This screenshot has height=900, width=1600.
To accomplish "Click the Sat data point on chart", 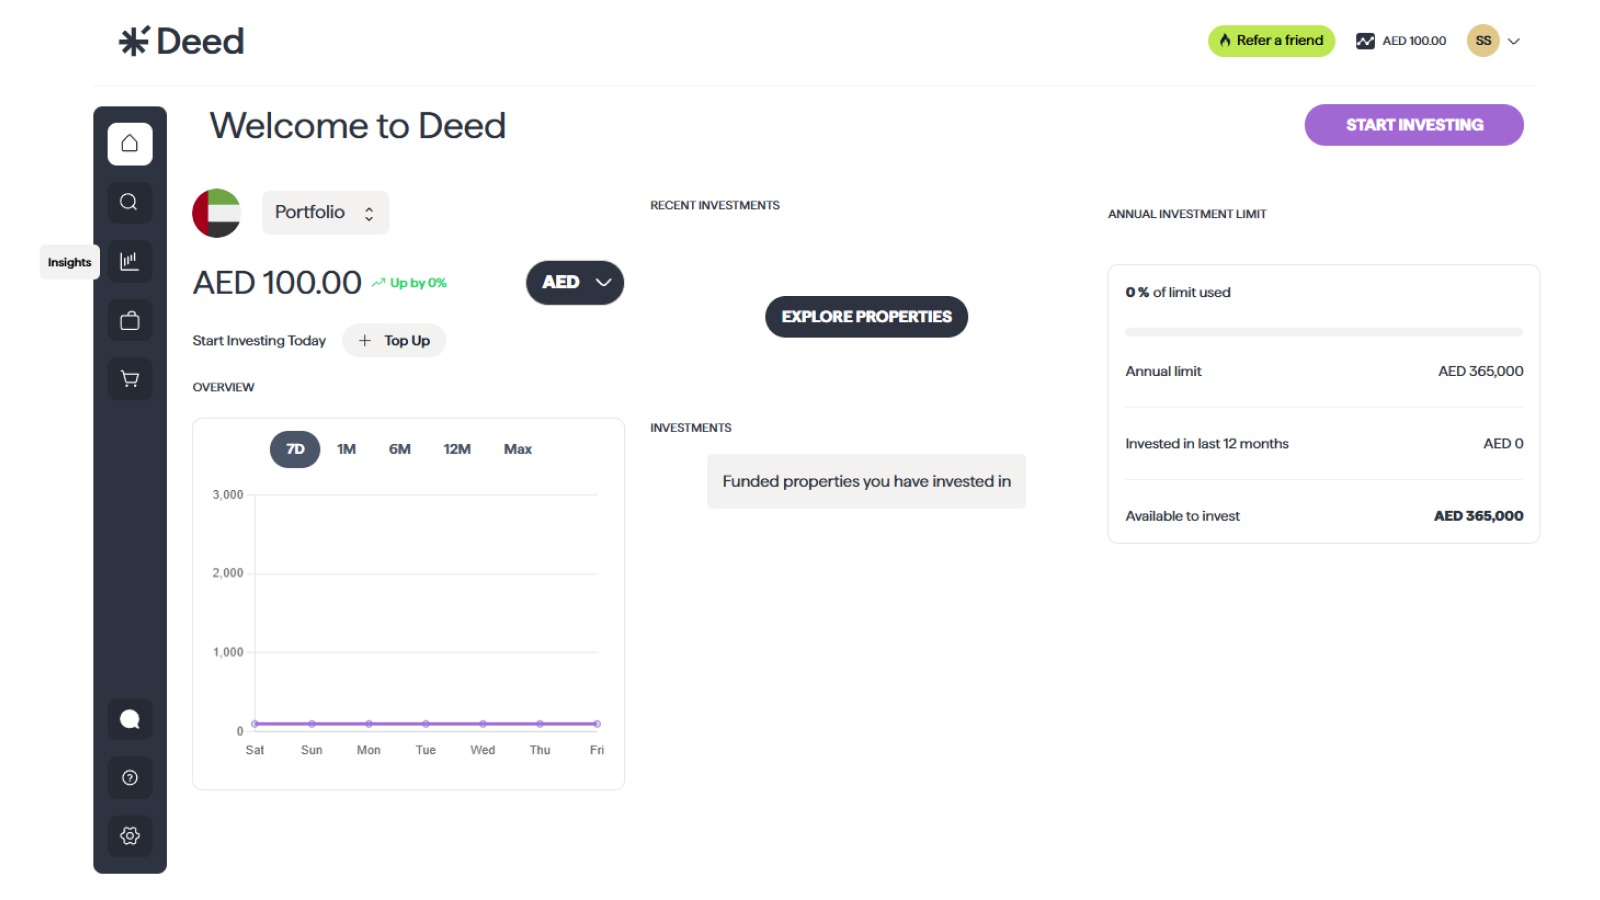I will coord(255,724).
